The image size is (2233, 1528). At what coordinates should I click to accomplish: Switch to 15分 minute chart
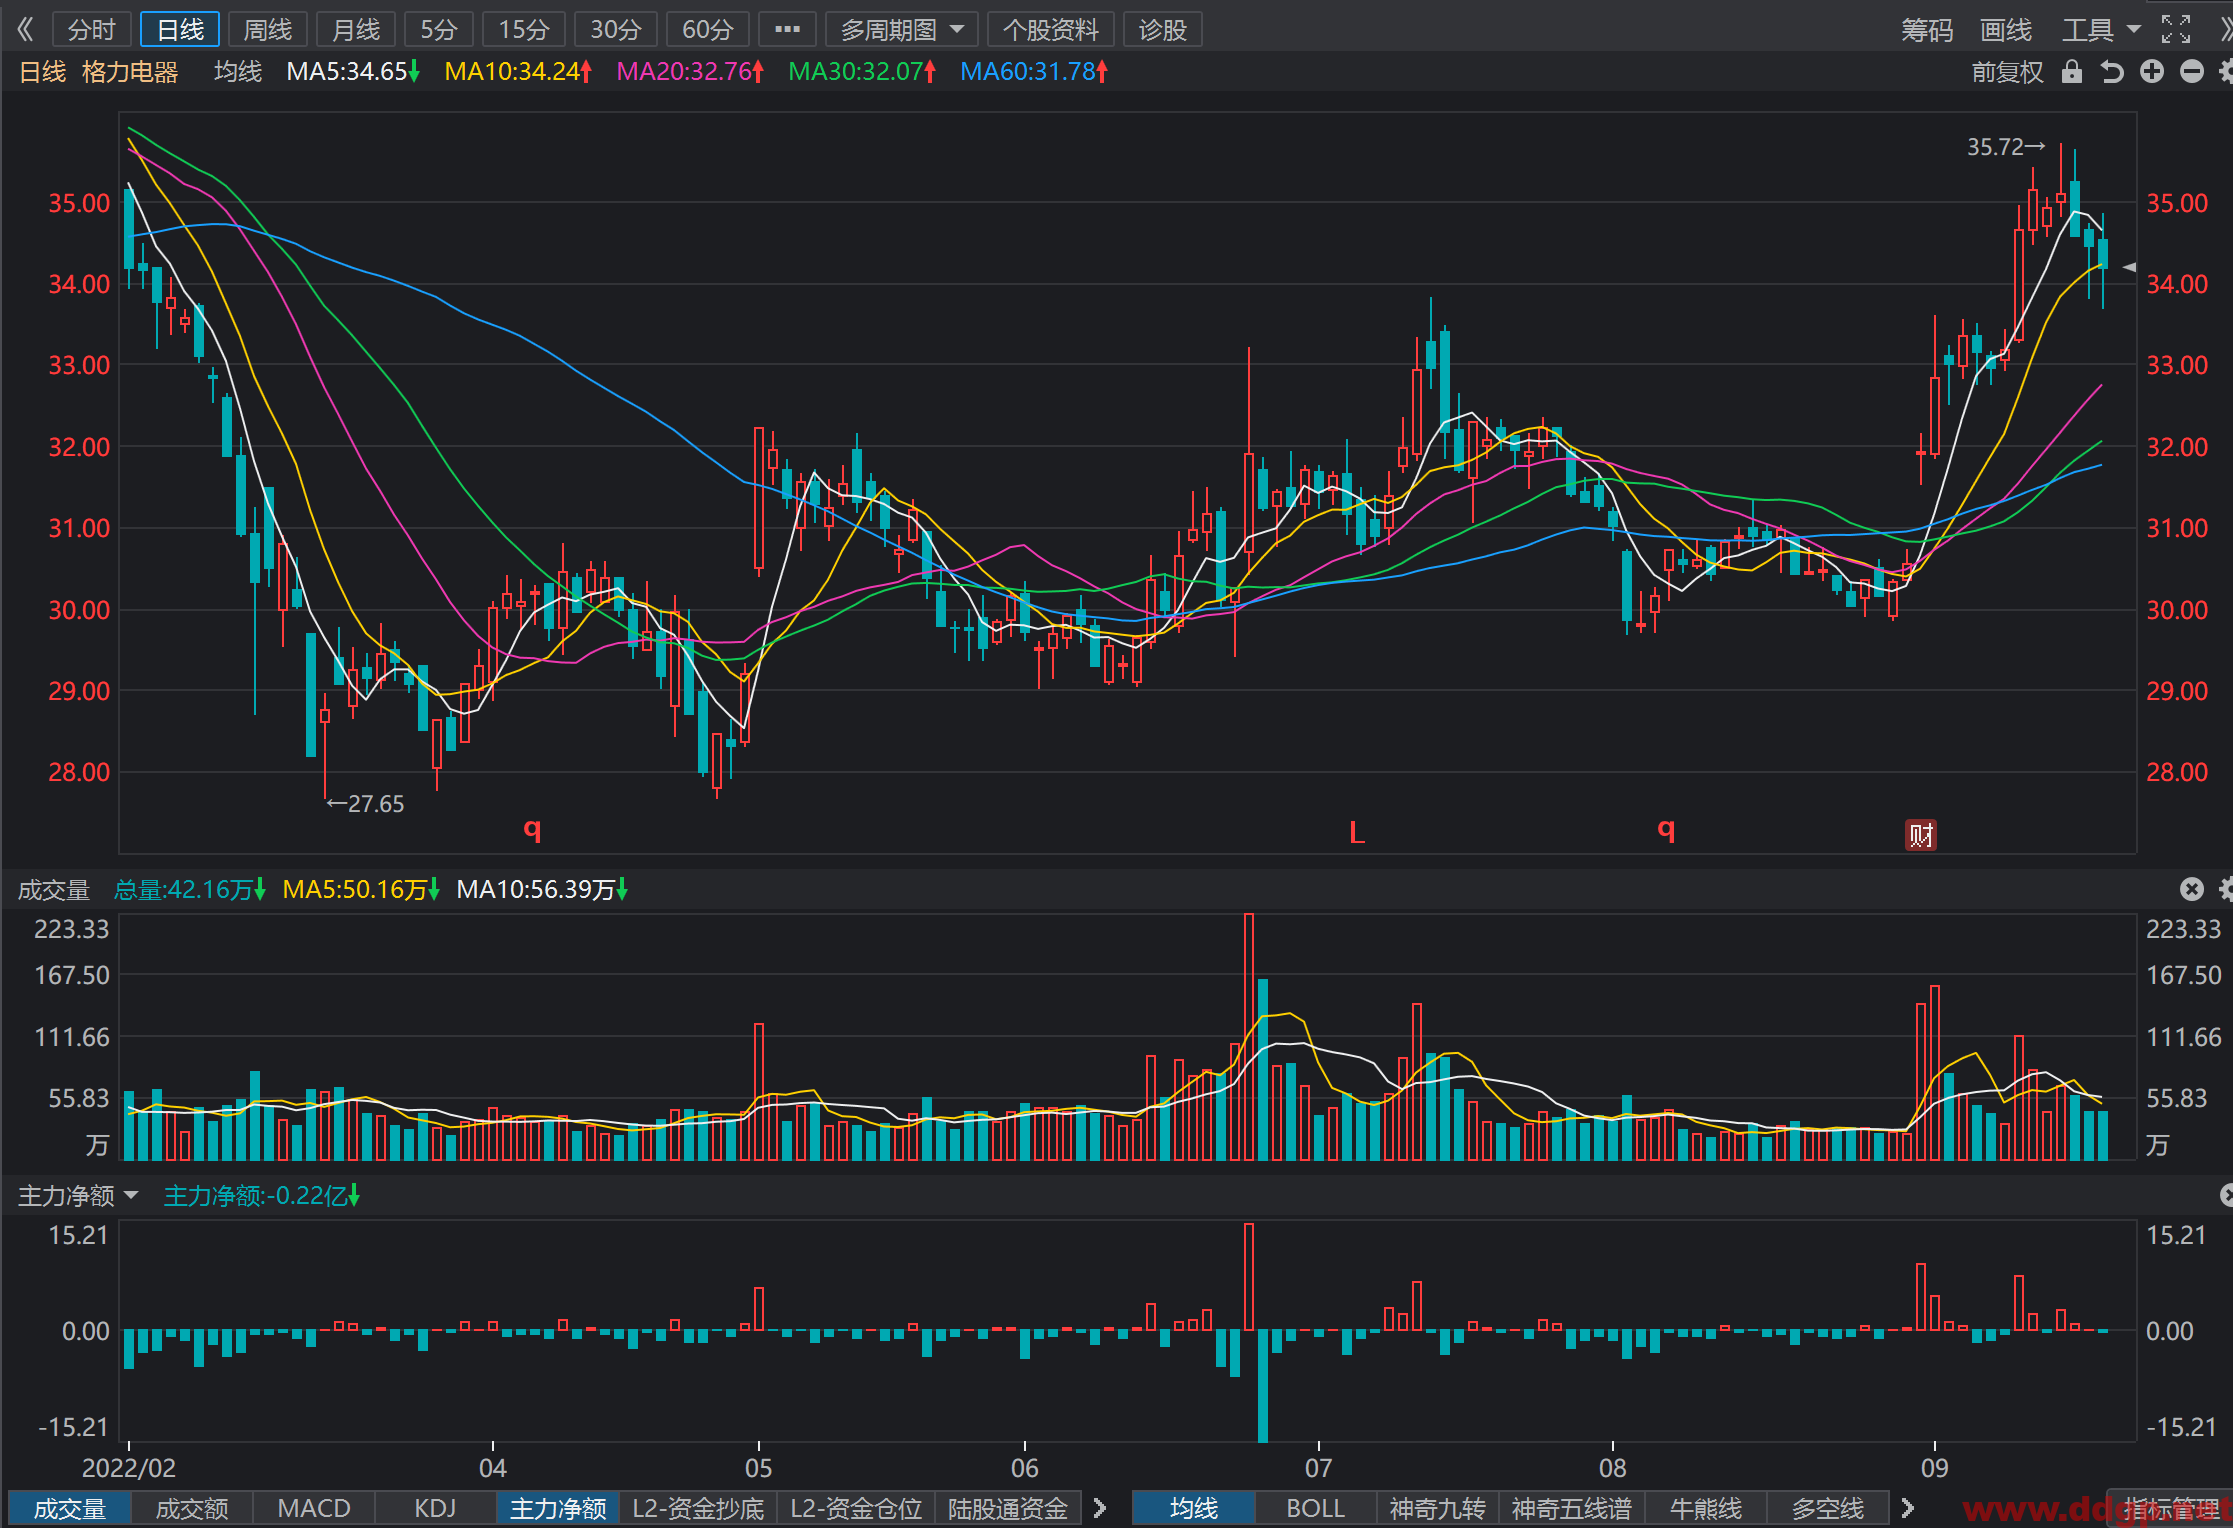click(x=524, y=30)
